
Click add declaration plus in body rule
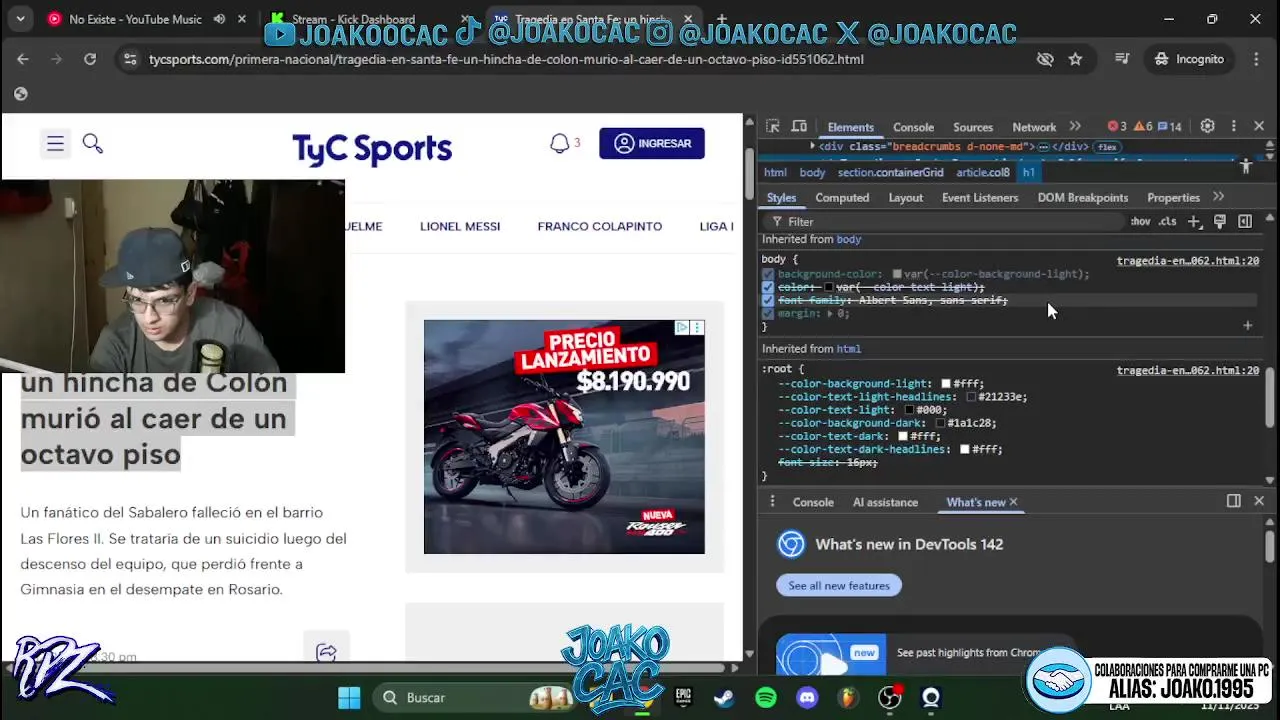click(x=1247, y=325)
